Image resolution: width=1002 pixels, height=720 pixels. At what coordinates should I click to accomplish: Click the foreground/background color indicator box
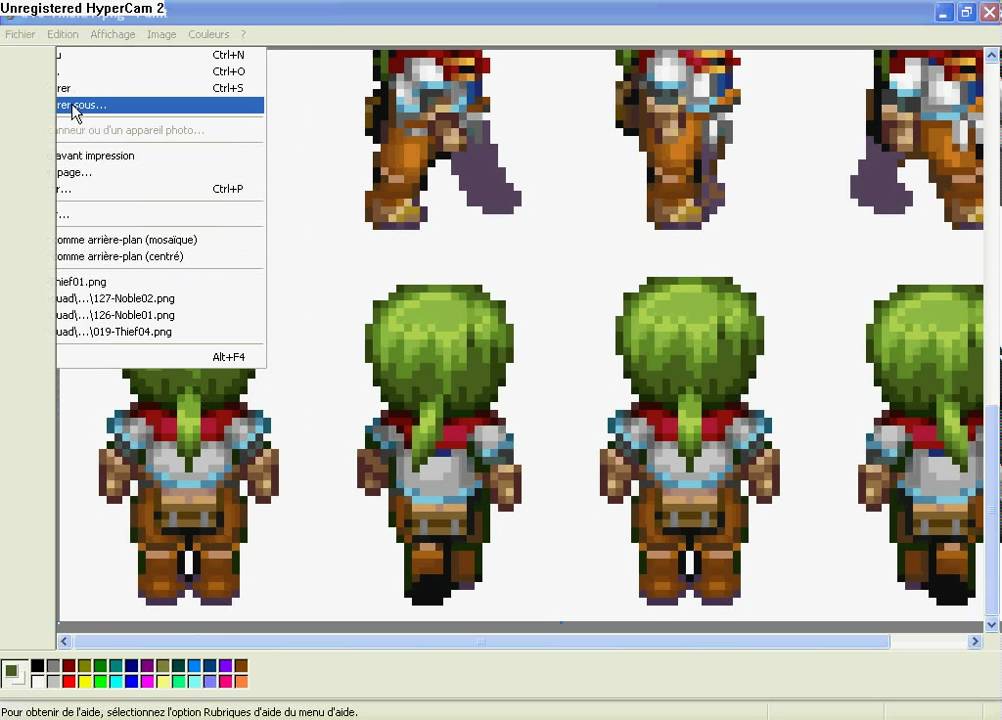coord(15,673)
